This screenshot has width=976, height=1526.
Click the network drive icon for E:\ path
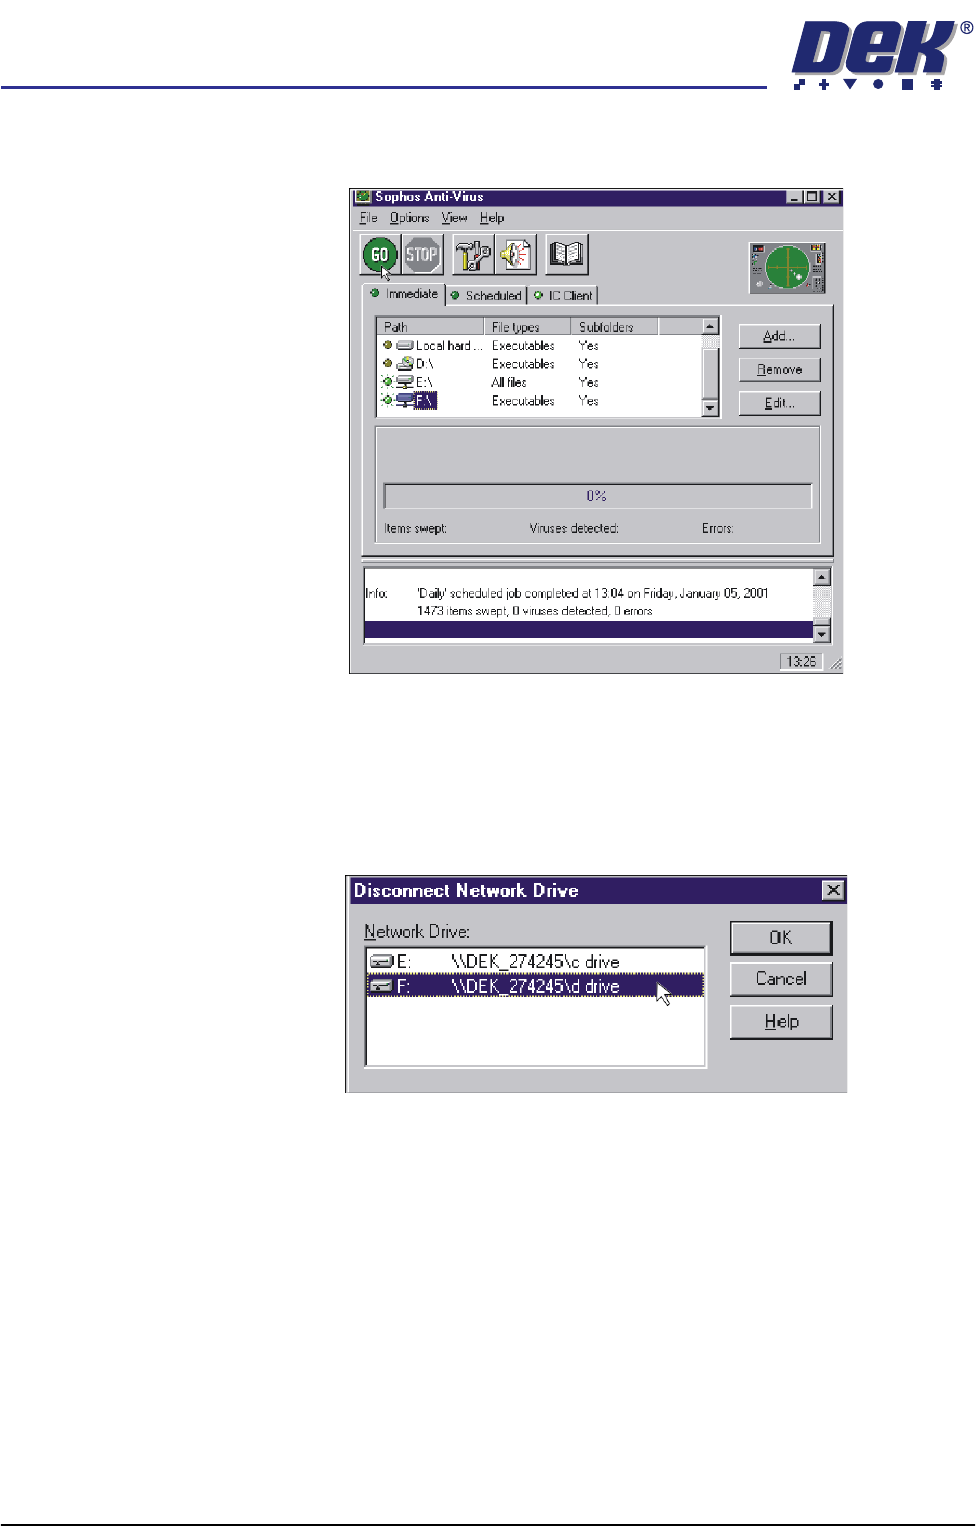coord(405,382)
